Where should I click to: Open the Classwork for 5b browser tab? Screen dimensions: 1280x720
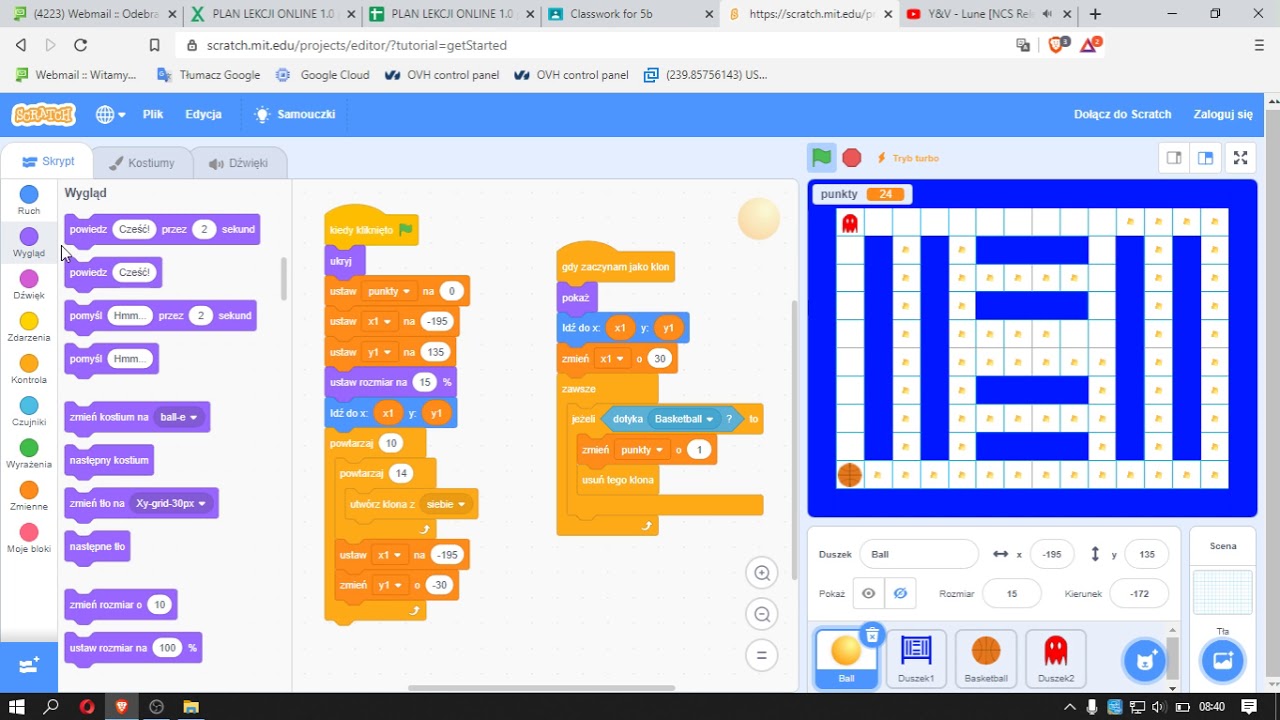click(630, 14)
